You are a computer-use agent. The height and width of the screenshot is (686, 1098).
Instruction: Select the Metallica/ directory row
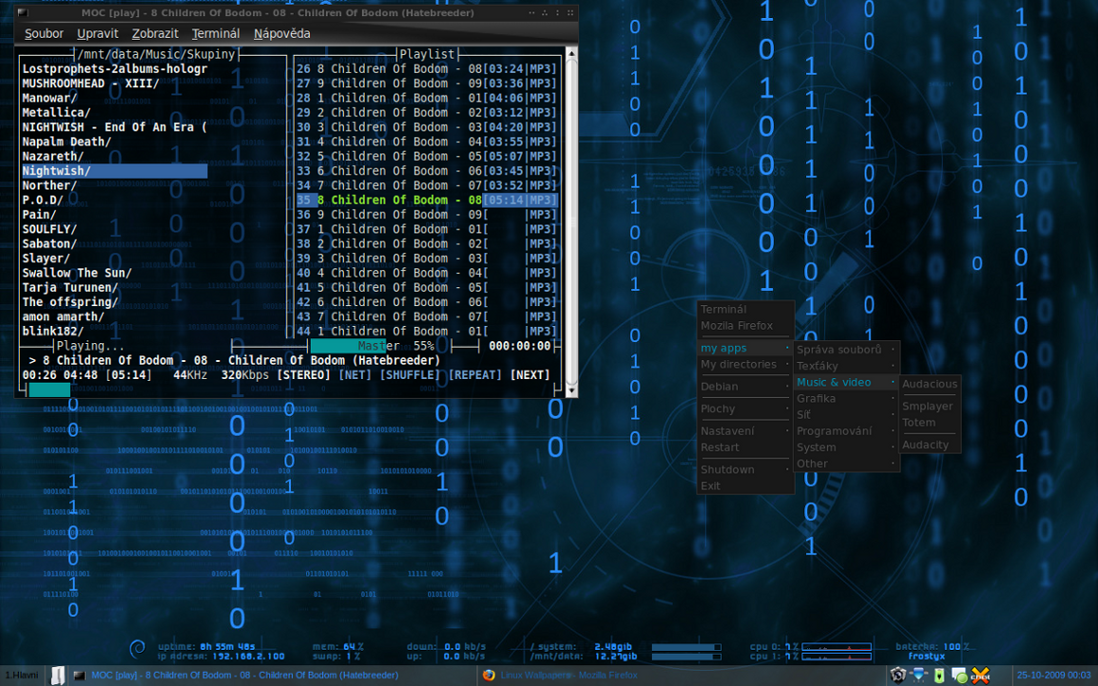coord(114,113)
